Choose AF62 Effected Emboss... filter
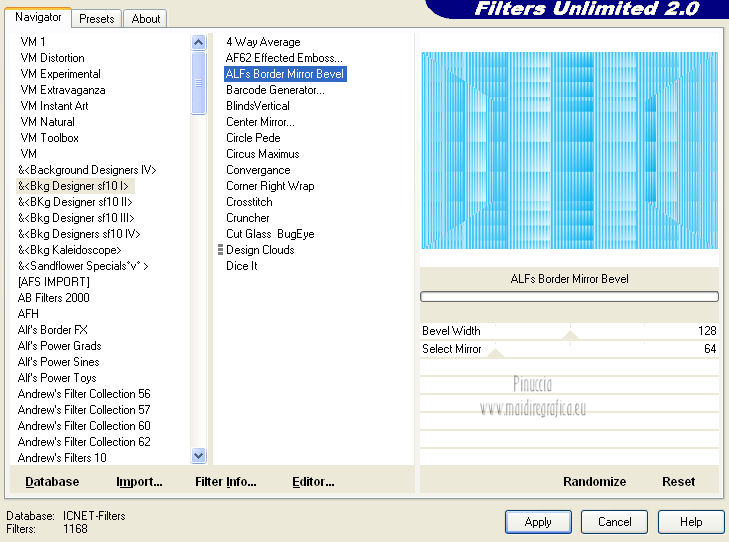729x542 pixels. coord(284,58)
